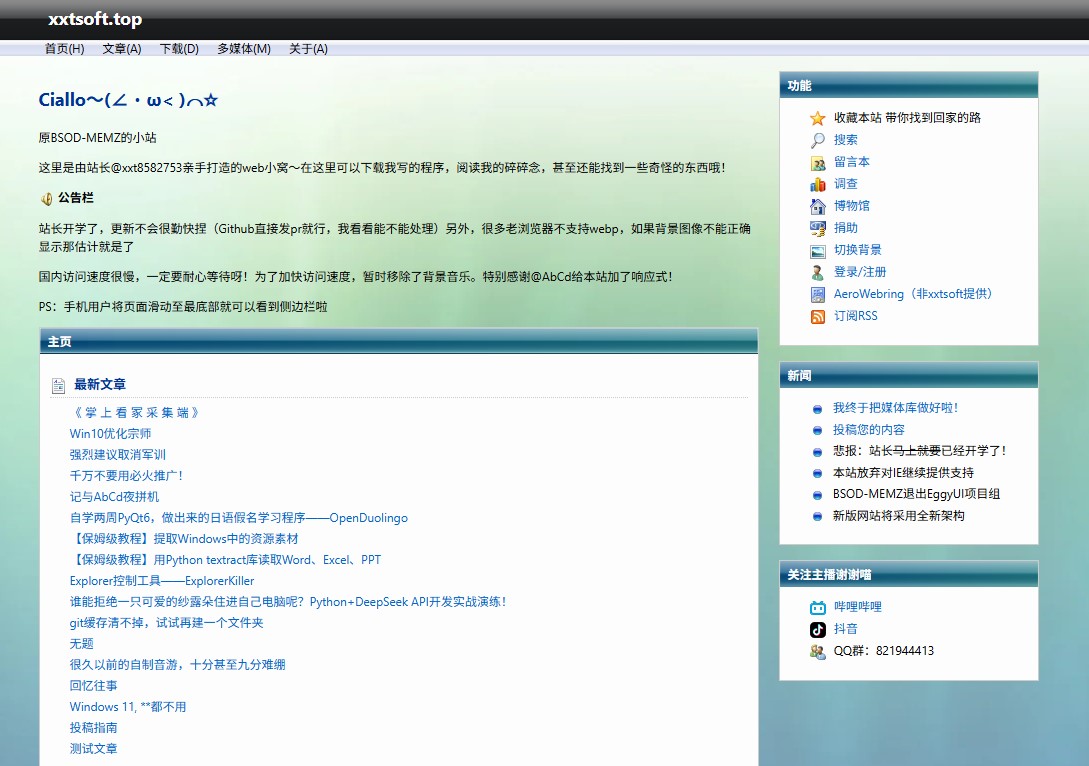Click the AeroWebring icon
The image size is (1089, 766).
pos(817,294)
